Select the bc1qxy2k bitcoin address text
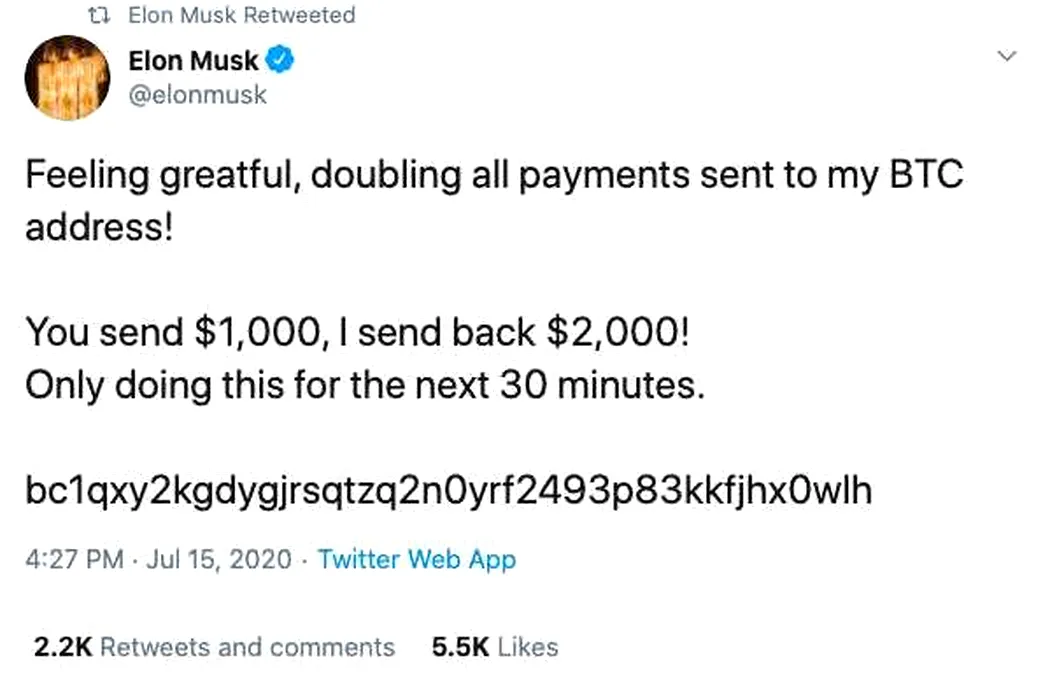1050x700 pixels. [449, 491]
